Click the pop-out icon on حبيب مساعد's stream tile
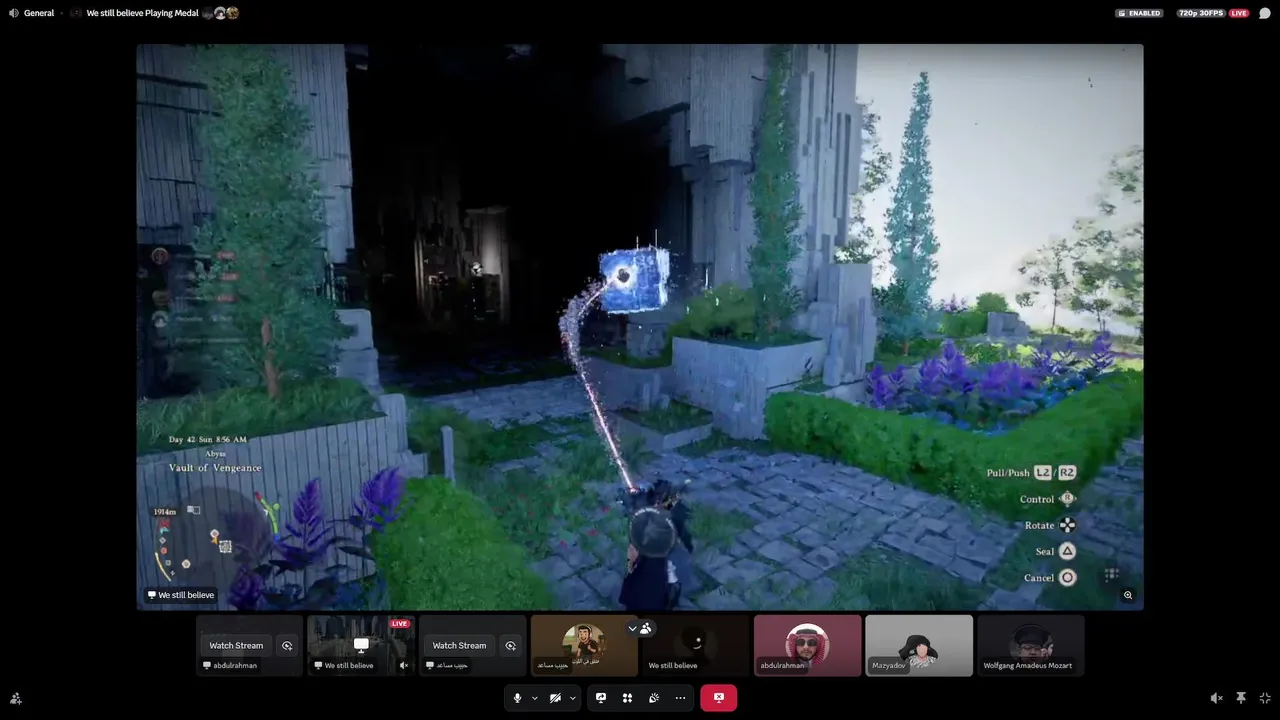The height and width of the screenshot is (720, 1280). click(x=510, y=645)
